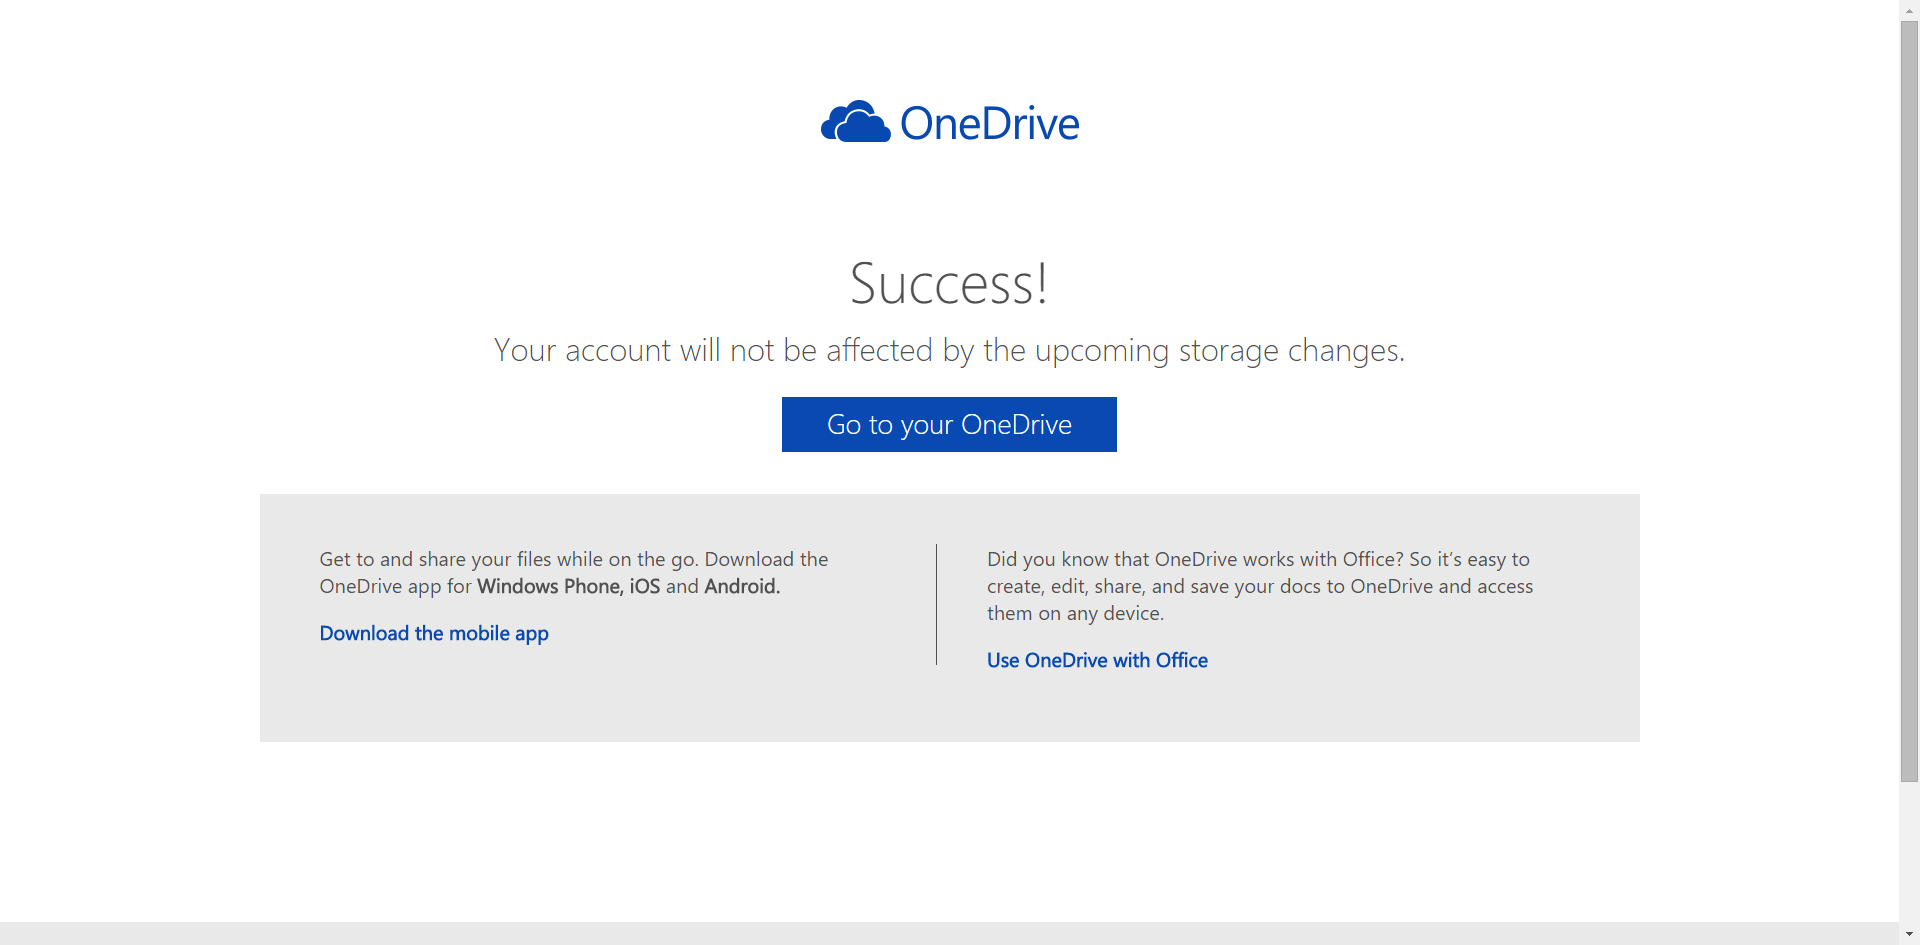Screen dimensions: 1920x945
Task: Follow the Download the mobile app link
Action: [x=434, y=633]
